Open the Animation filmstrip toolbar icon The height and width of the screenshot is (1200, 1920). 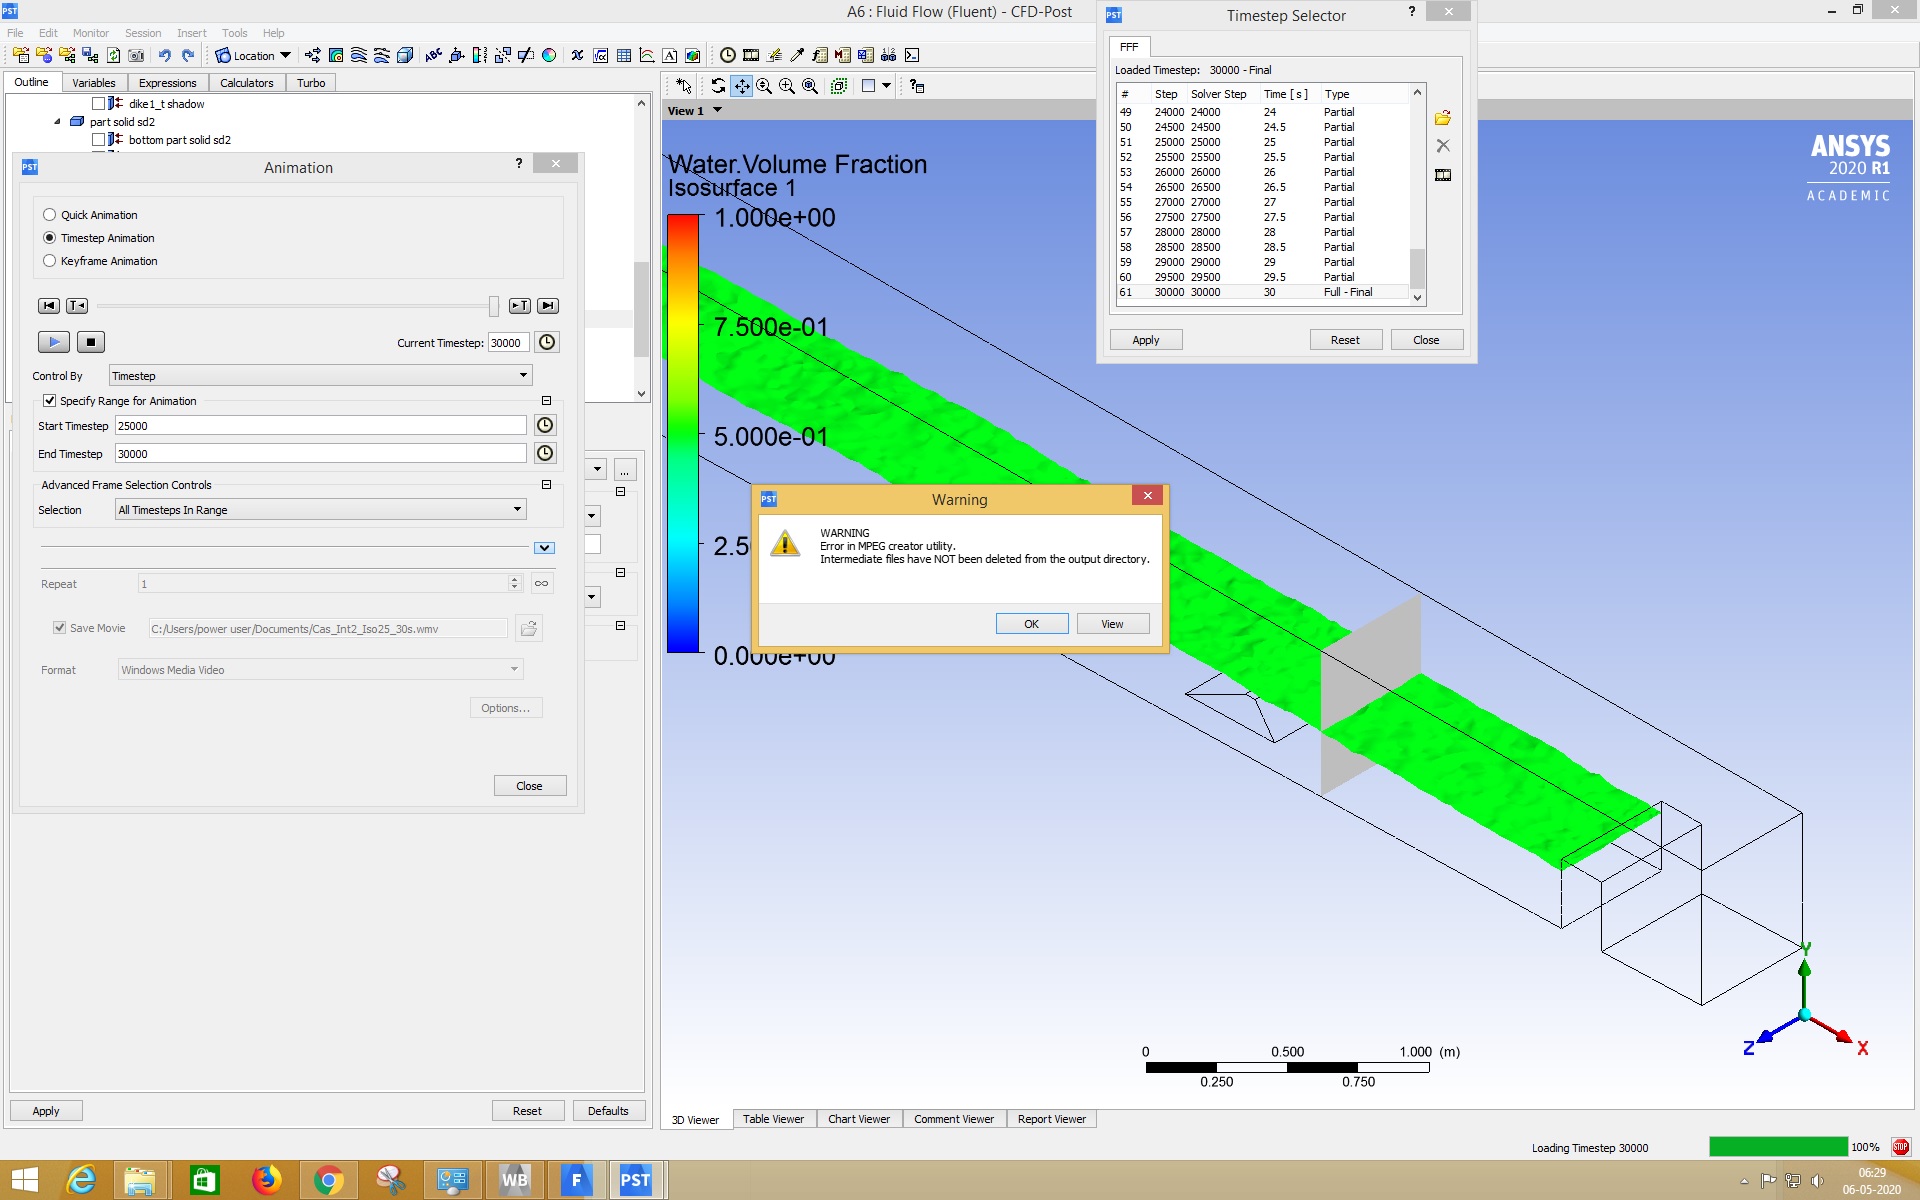751,56
